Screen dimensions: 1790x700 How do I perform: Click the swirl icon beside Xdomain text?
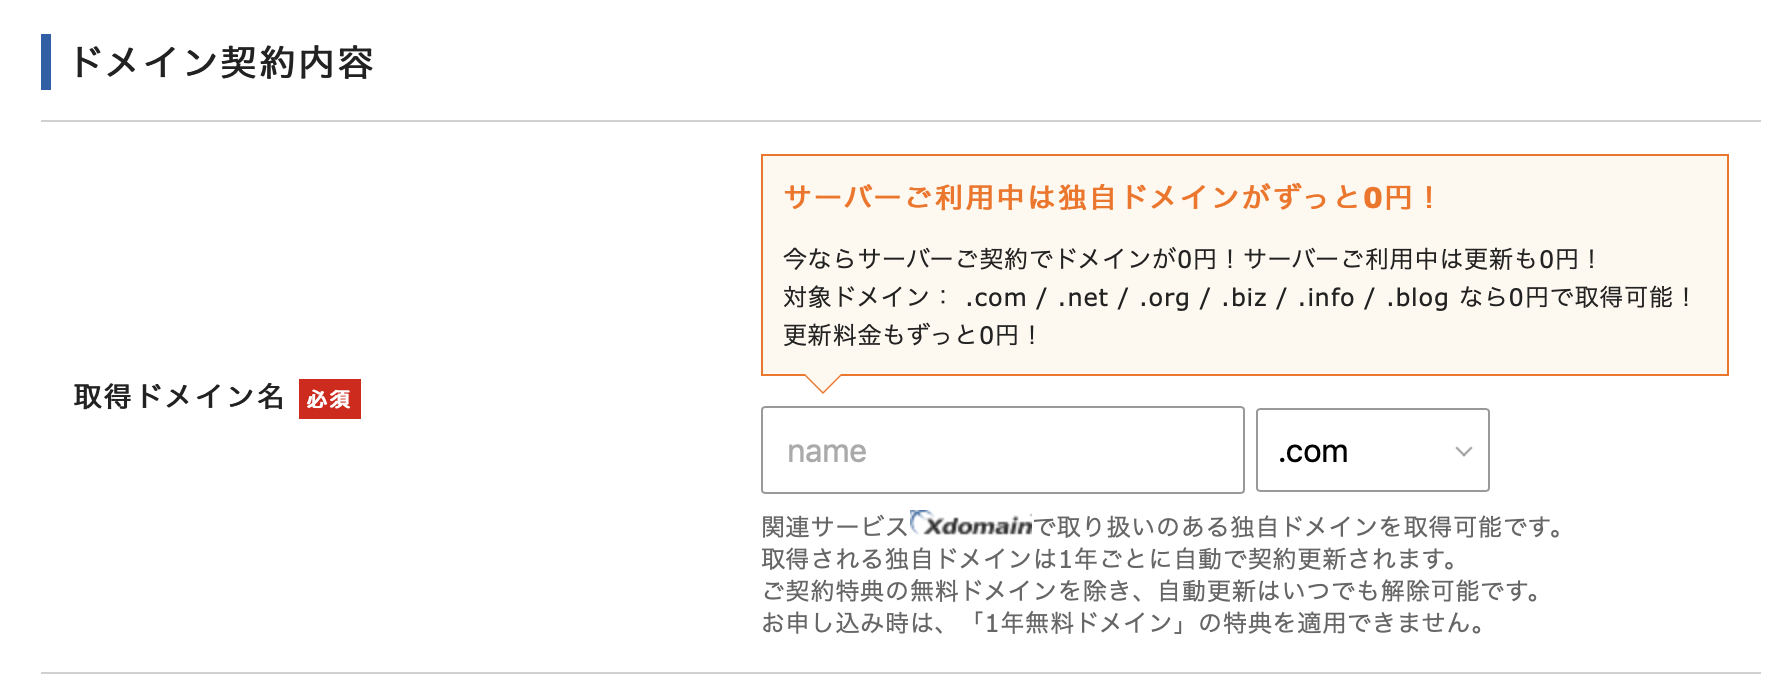coord(919,521)
